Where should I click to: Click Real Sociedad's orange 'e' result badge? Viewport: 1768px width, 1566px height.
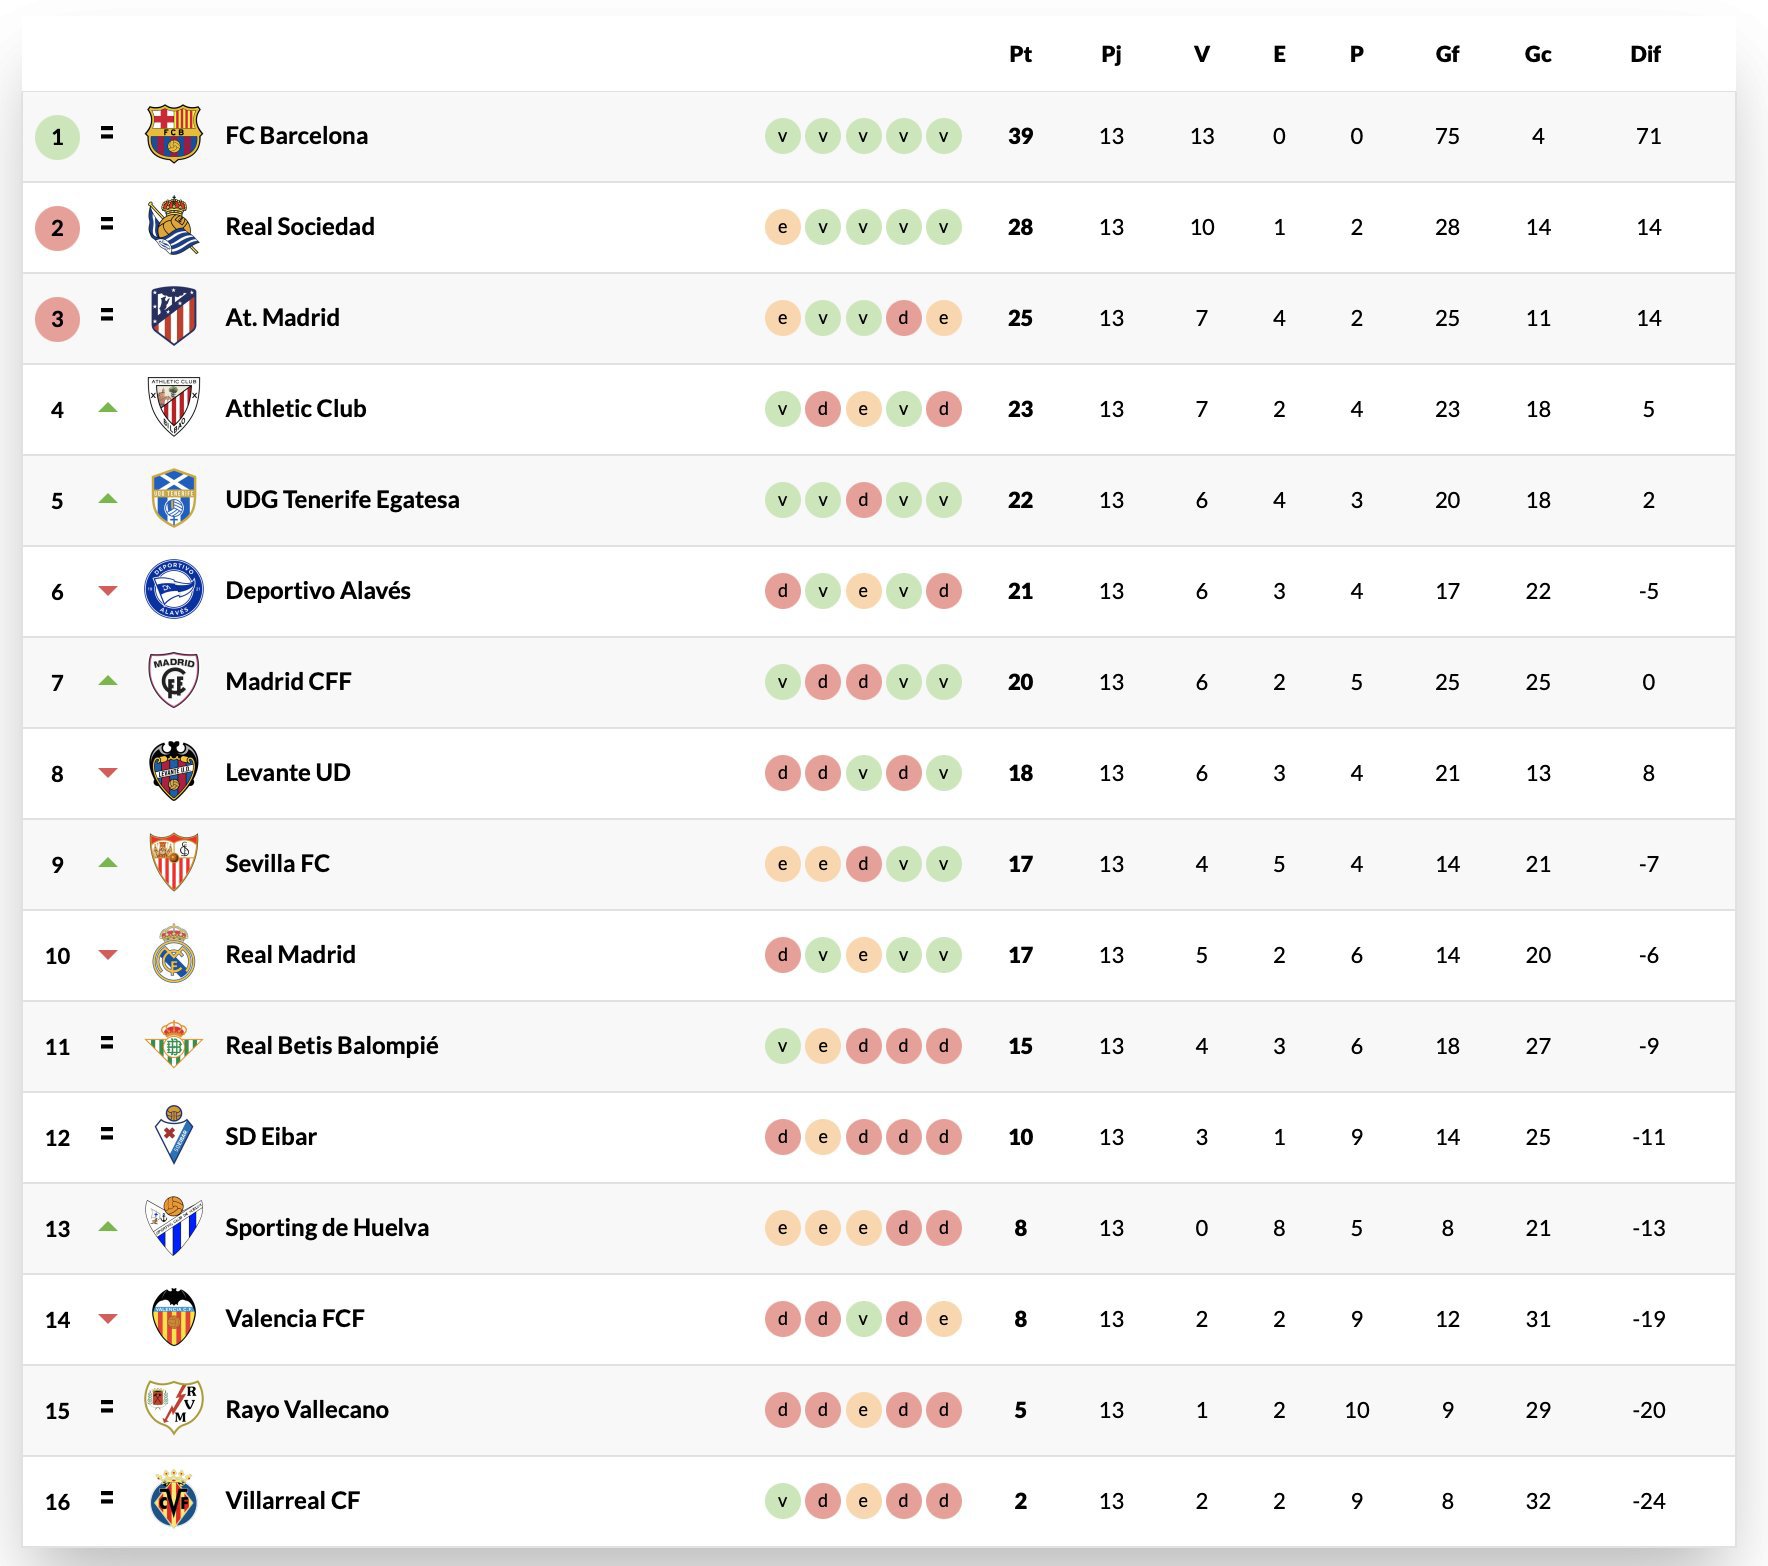(x=782, y=227)
